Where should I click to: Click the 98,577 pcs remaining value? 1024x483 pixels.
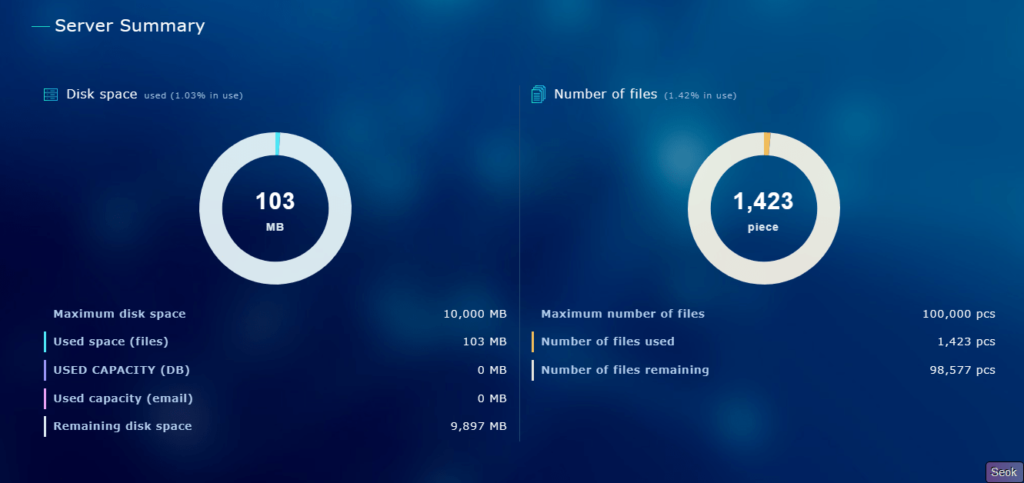[x=962, y=370]
